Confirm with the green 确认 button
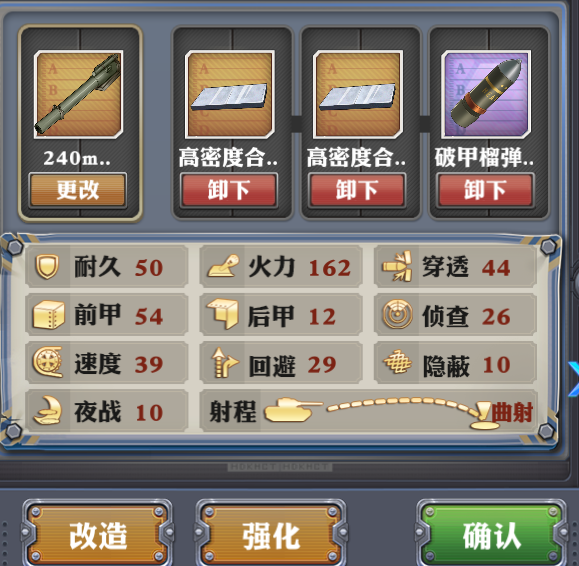Screen dimensions: 579x566 (492, 535)
